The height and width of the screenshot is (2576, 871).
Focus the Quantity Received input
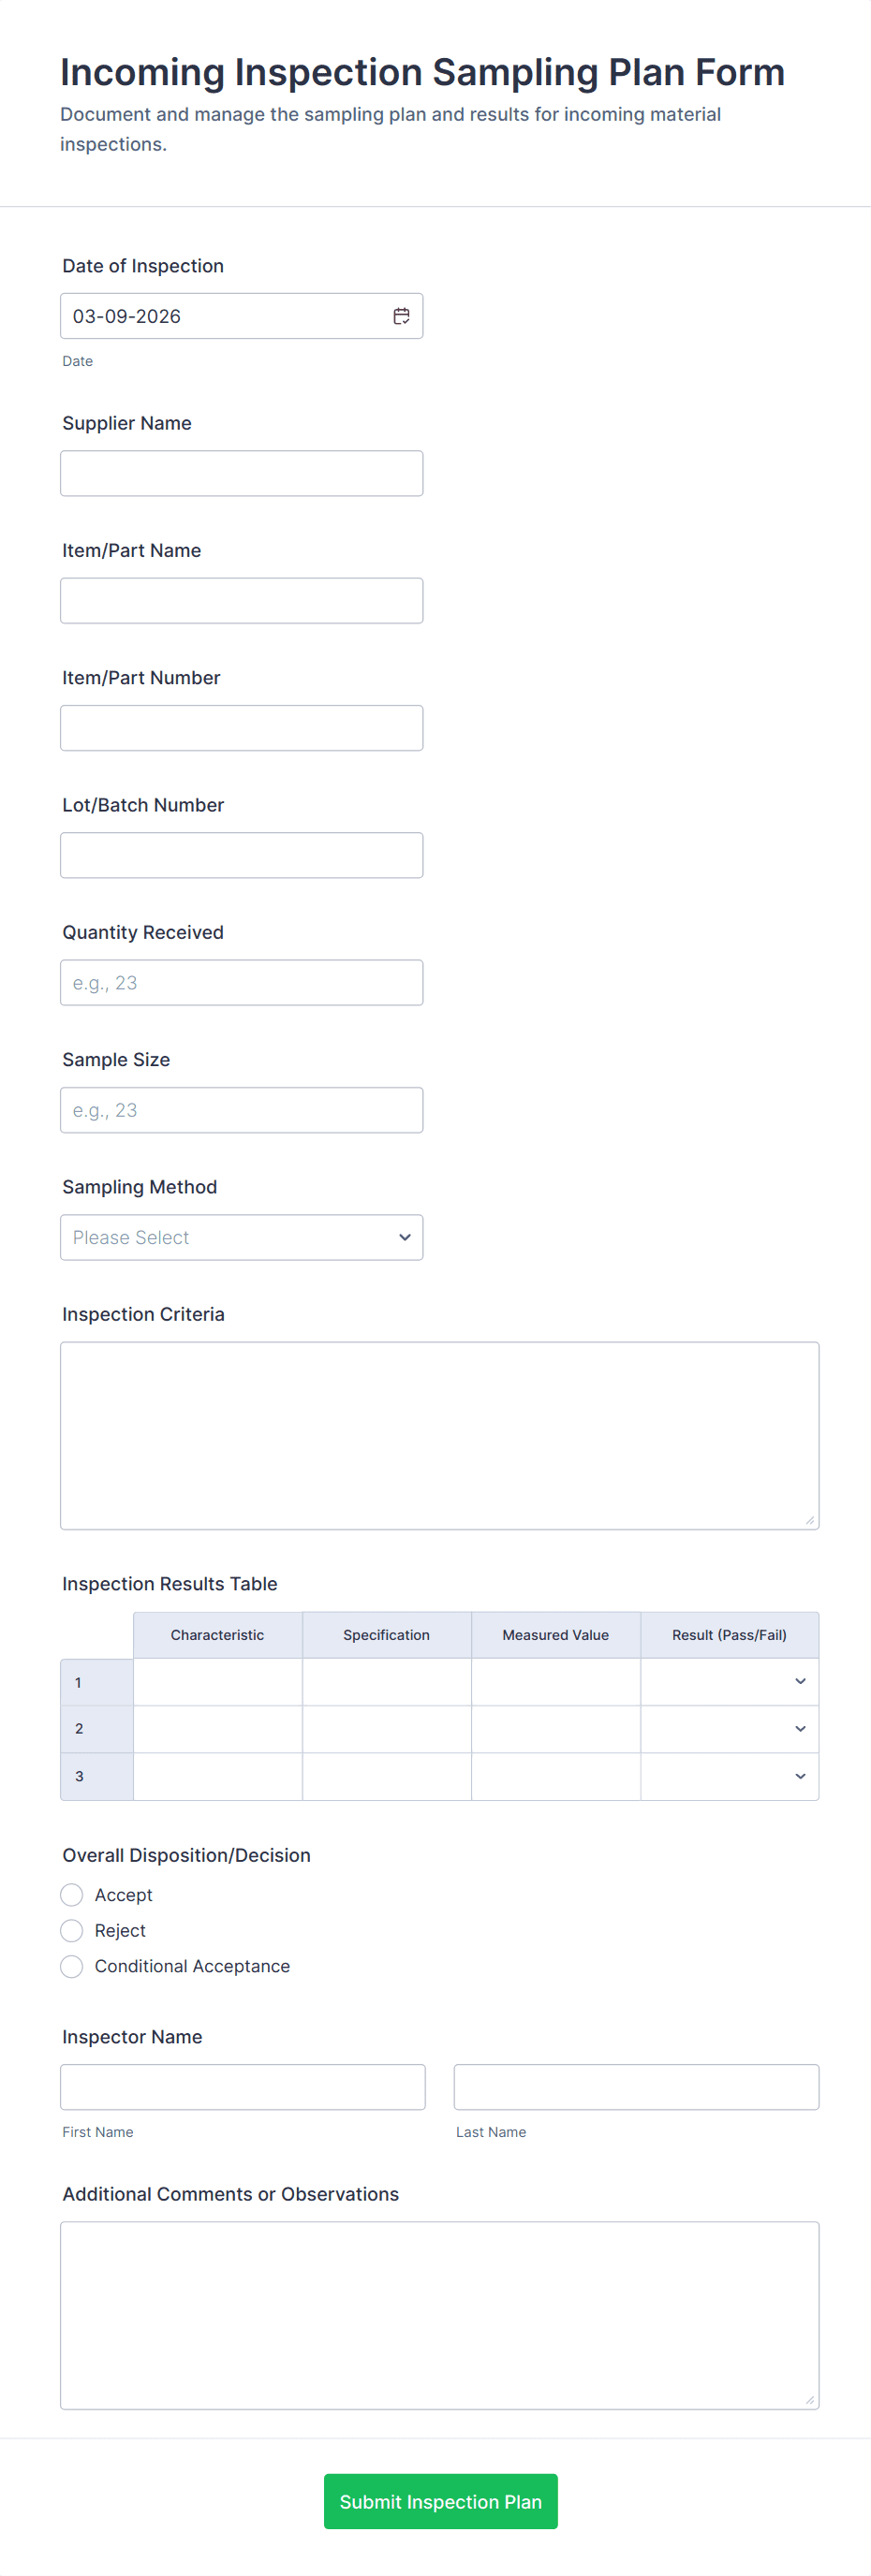click(x=241, y=983)
